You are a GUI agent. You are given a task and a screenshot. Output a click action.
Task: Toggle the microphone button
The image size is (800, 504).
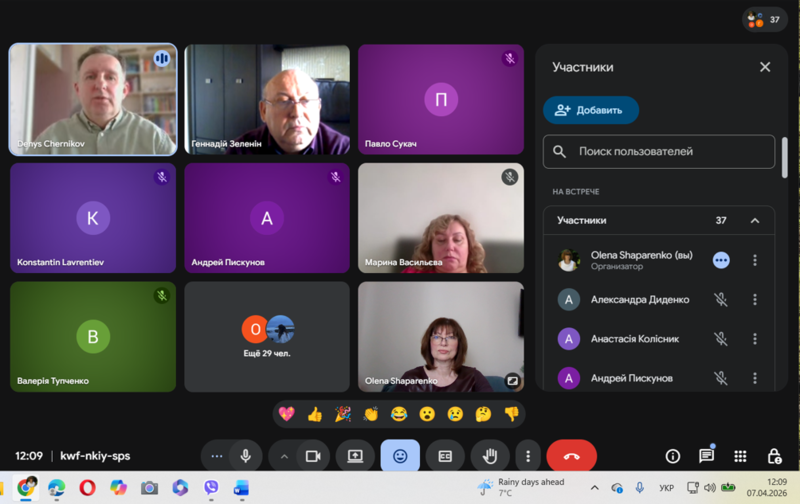coord(245,456)
